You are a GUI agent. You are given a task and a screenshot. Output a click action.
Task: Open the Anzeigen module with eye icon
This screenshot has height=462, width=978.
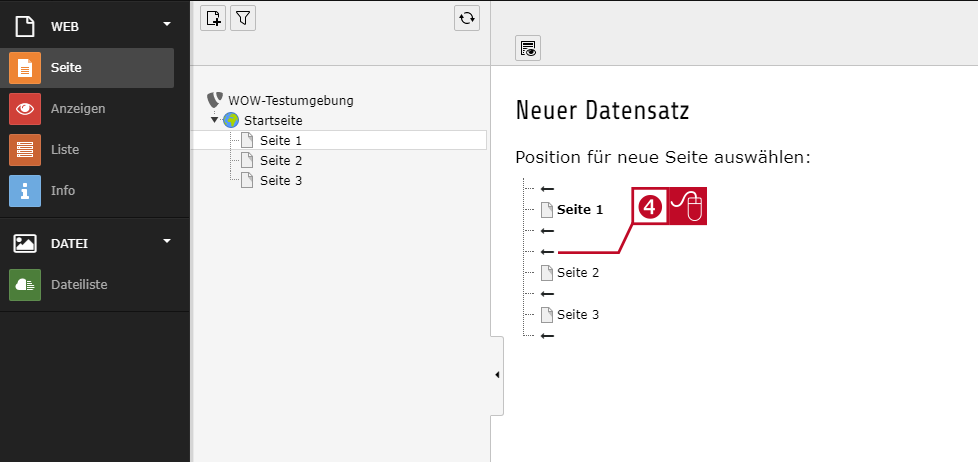pyautogui.click(x=87, y=109)
